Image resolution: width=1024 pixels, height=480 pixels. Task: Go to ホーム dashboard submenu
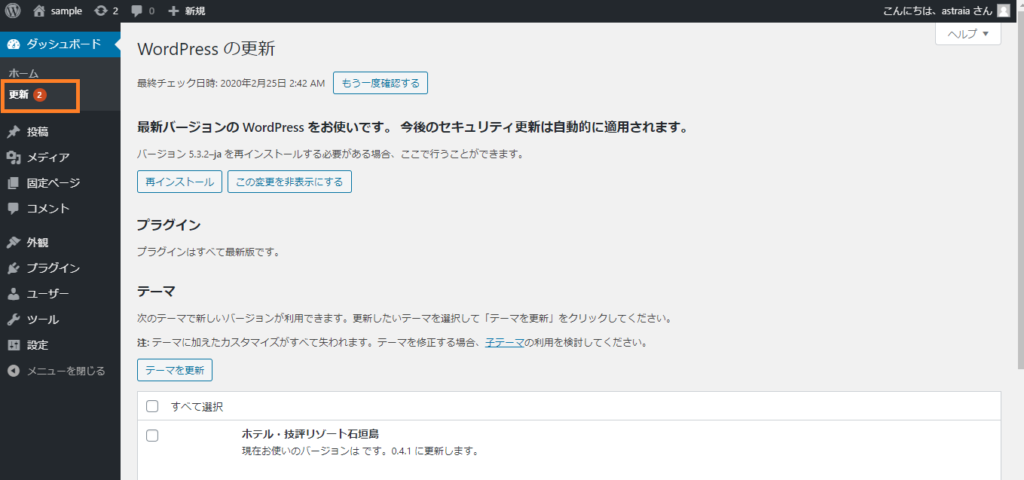tap(24, 74)
